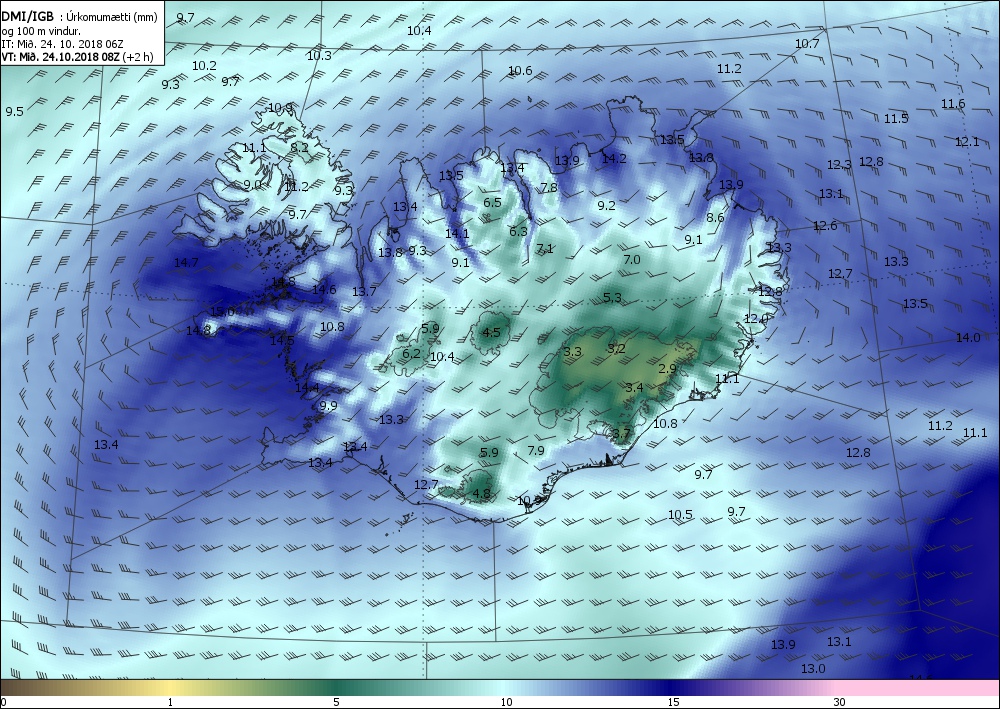Click the map value 9.5
The height and width of the screenshot is (709, 1000).
coord(15,112)
